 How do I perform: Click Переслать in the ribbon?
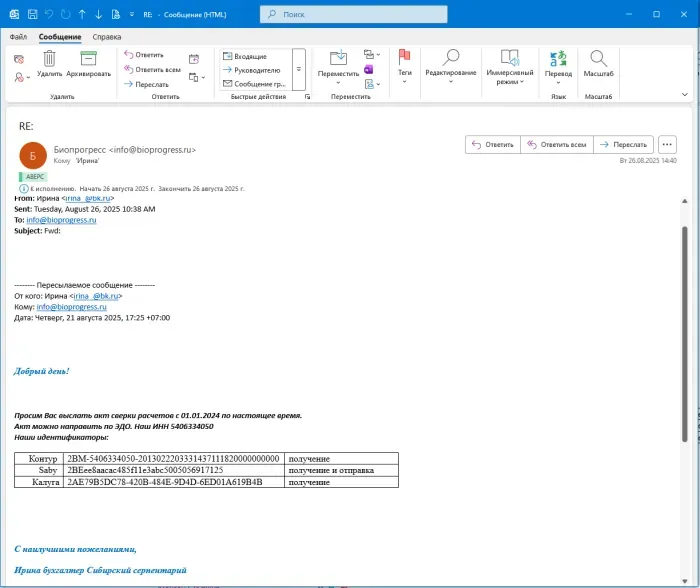(x=146, y=85)
